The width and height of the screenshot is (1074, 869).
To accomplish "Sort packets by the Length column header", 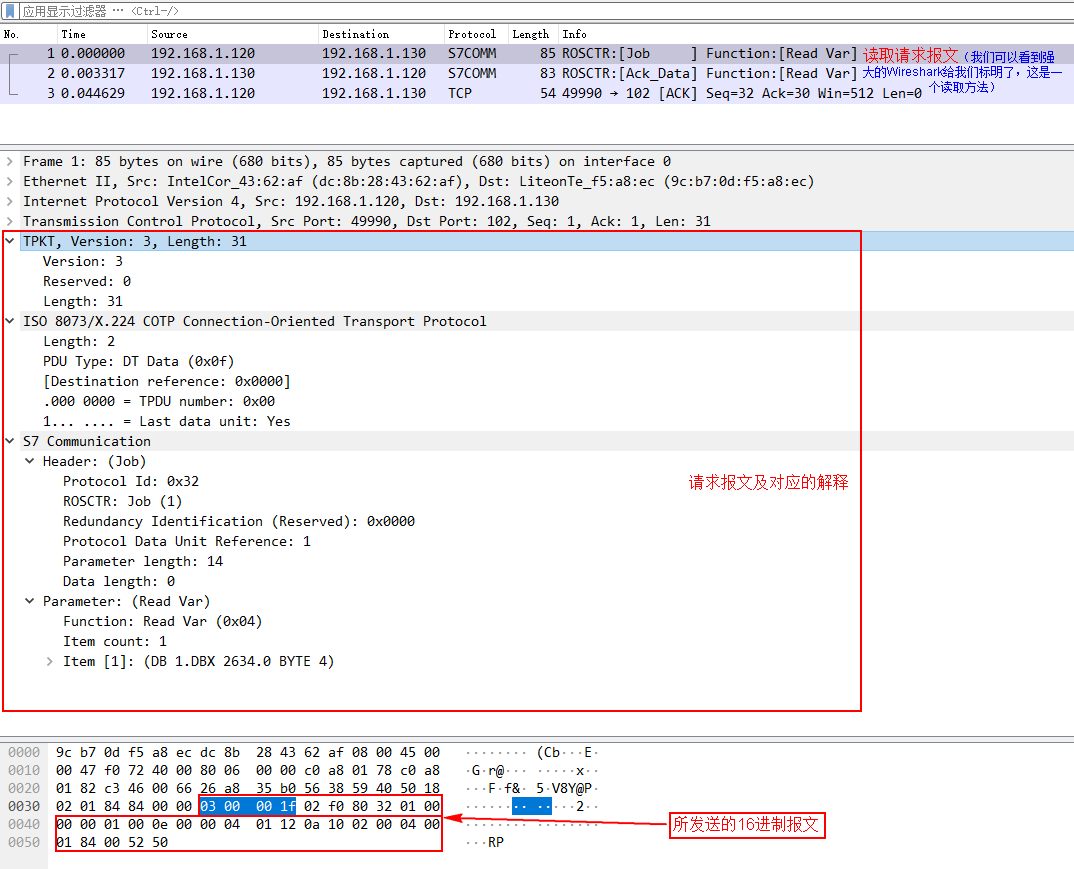I will [533, 34].
